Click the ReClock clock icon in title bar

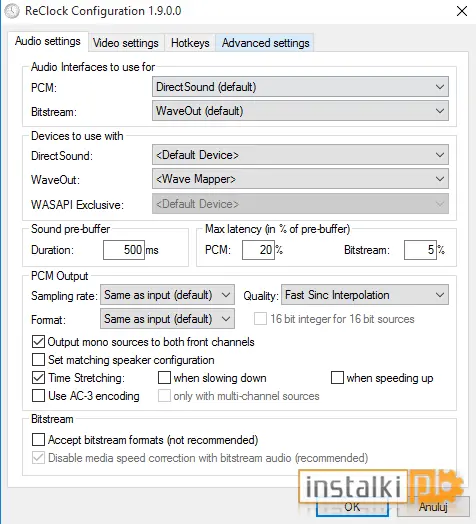(12, 11)
